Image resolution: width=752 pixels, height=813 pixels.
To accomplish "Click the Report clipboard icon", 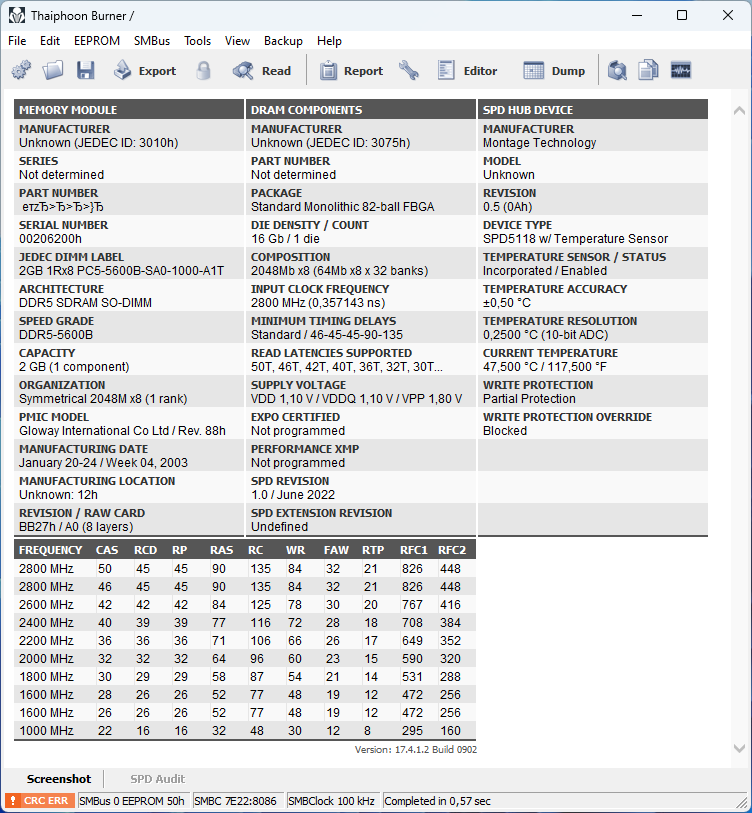I will click(328, 70).
